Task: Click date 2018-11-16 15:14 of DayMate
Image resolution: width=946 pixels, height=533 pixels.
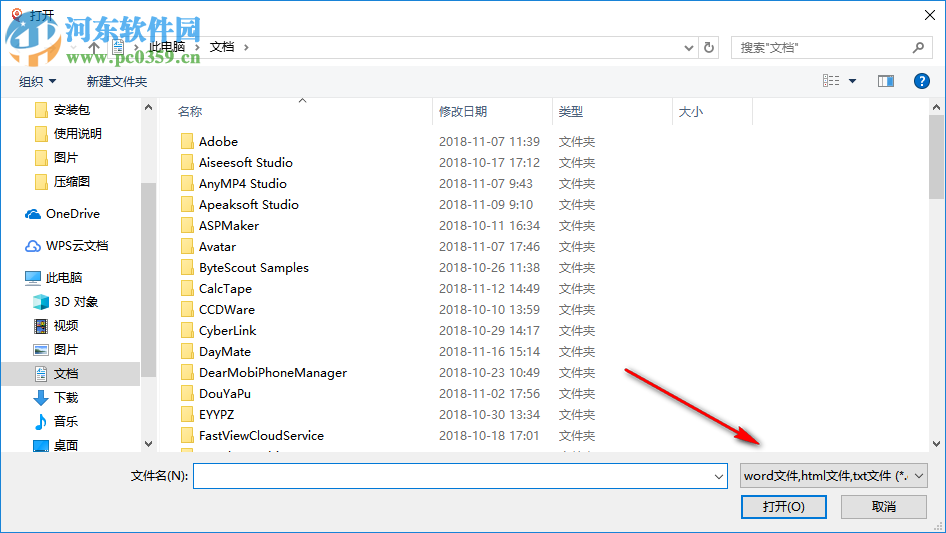Action: pos(489,352)
